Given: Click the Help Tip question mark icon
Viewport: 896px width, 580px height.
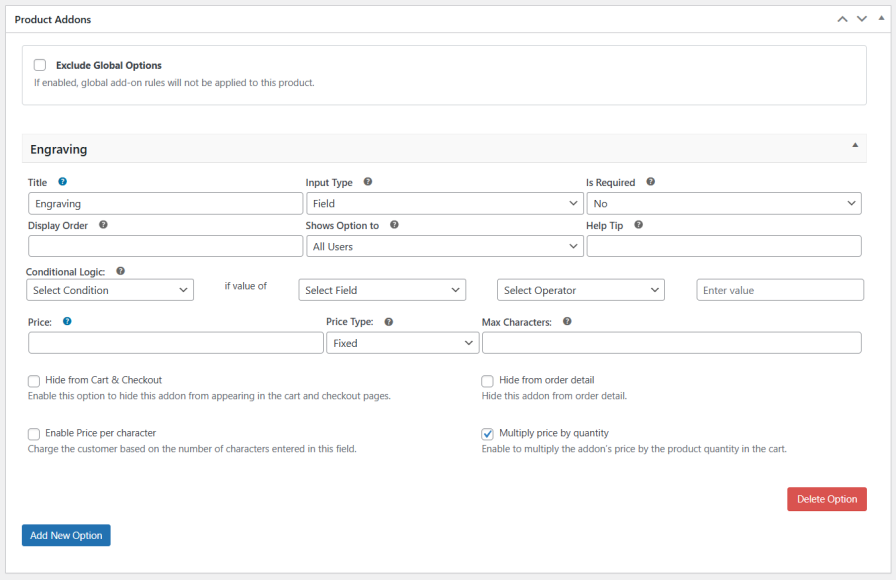Looking at the screenshot, I should pyautogui.click(x=638, y=225).
